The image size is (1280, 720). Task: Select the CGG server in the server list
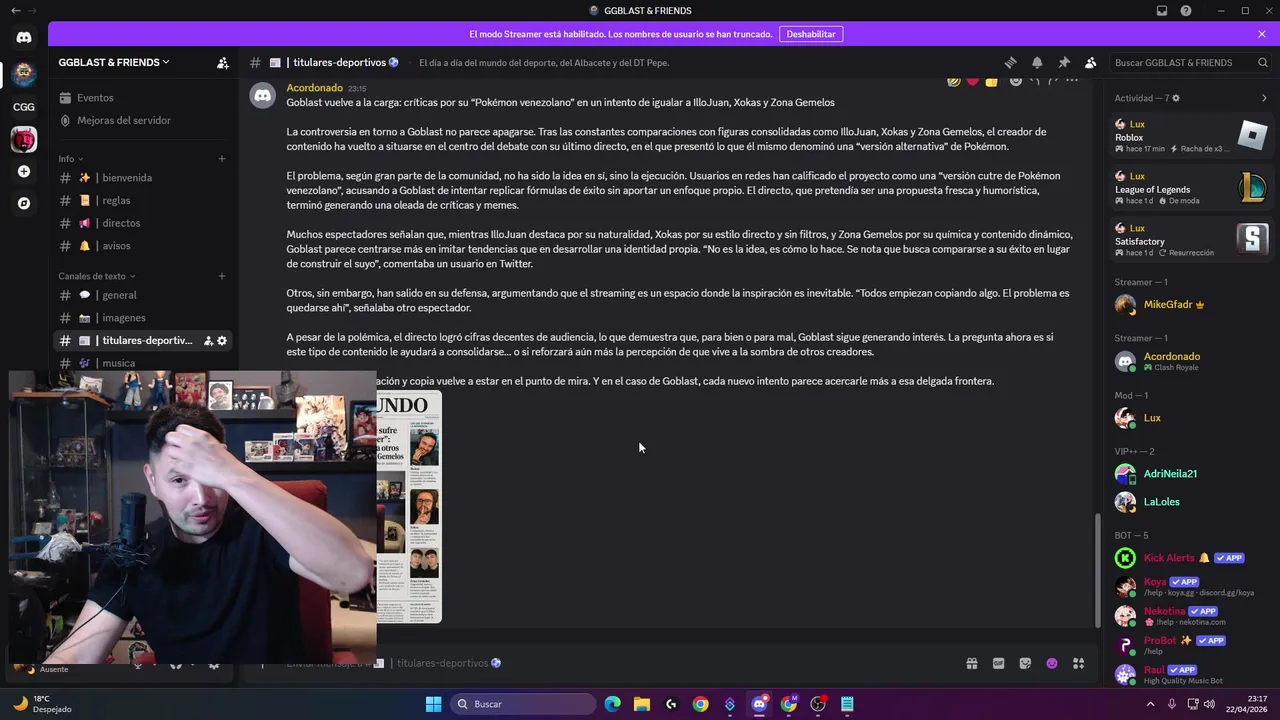(x=24, y=107)
